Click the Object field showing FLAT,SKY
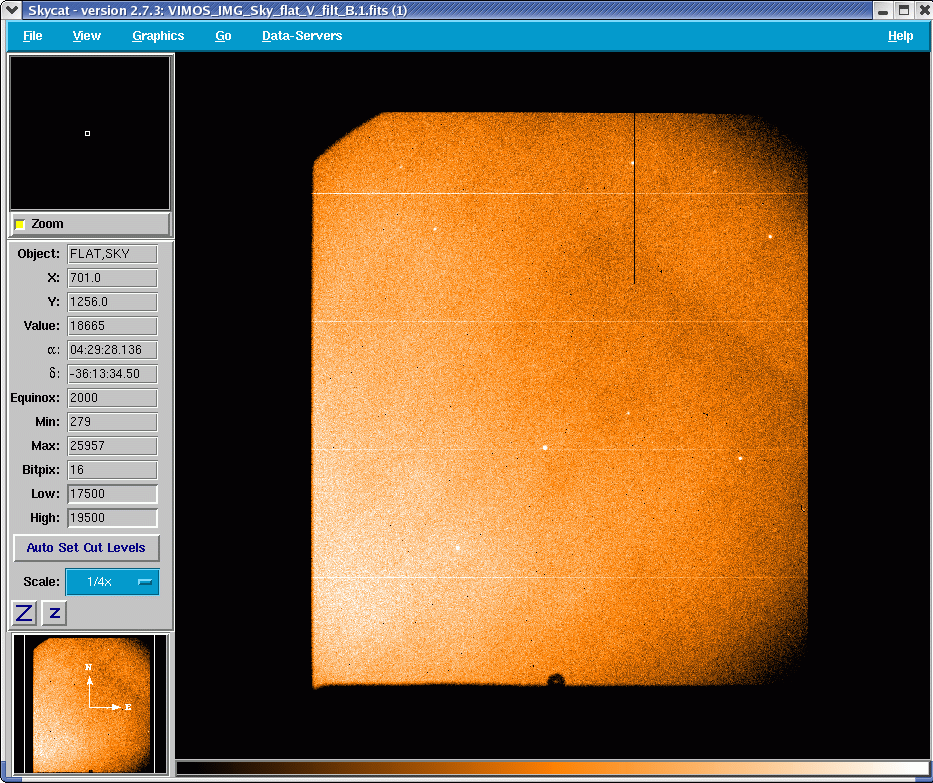 point(112,254)
